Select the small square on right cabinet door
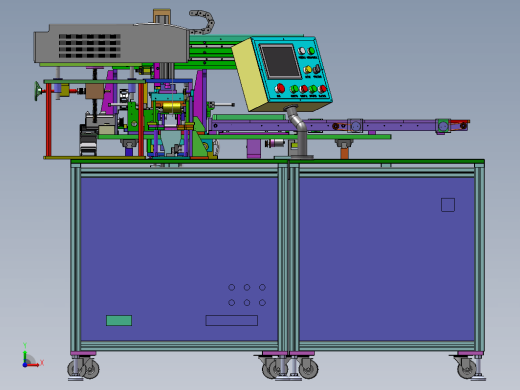Screen dimensions: 520x390 coord(448,205)
